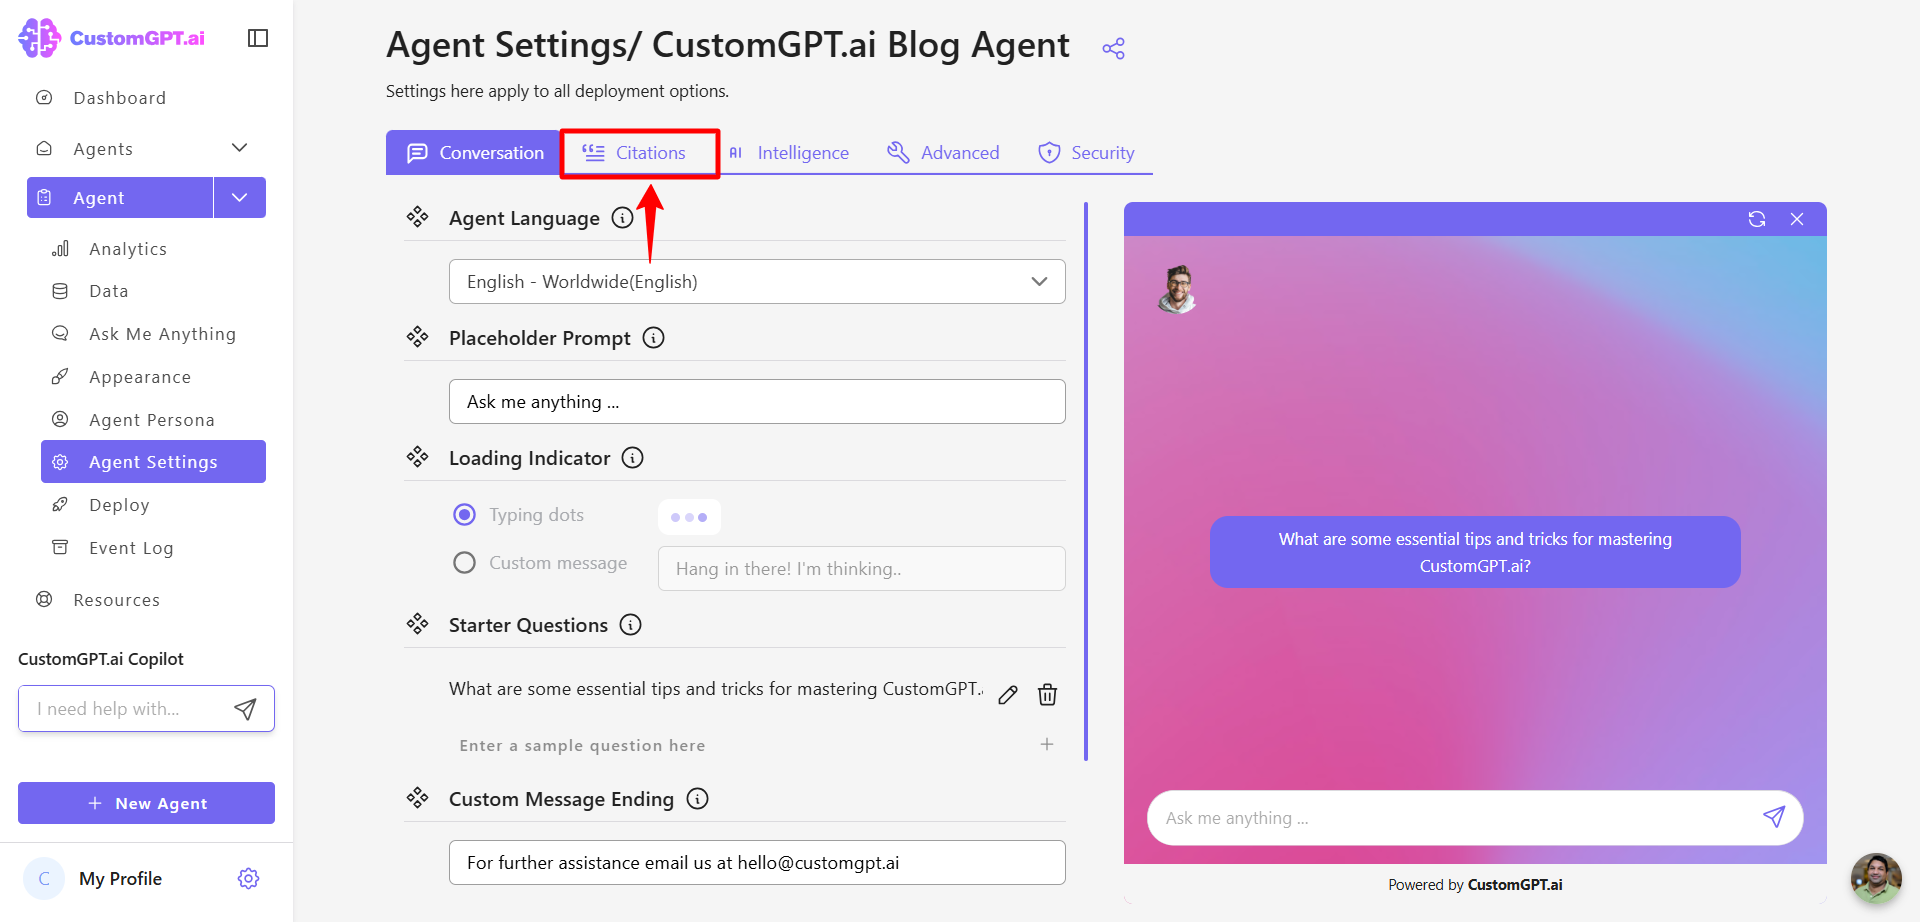Image resolution: width=1920 pixels, height=922 pixels.
Task: Focus the sample question input
Action: coord(740,745)
